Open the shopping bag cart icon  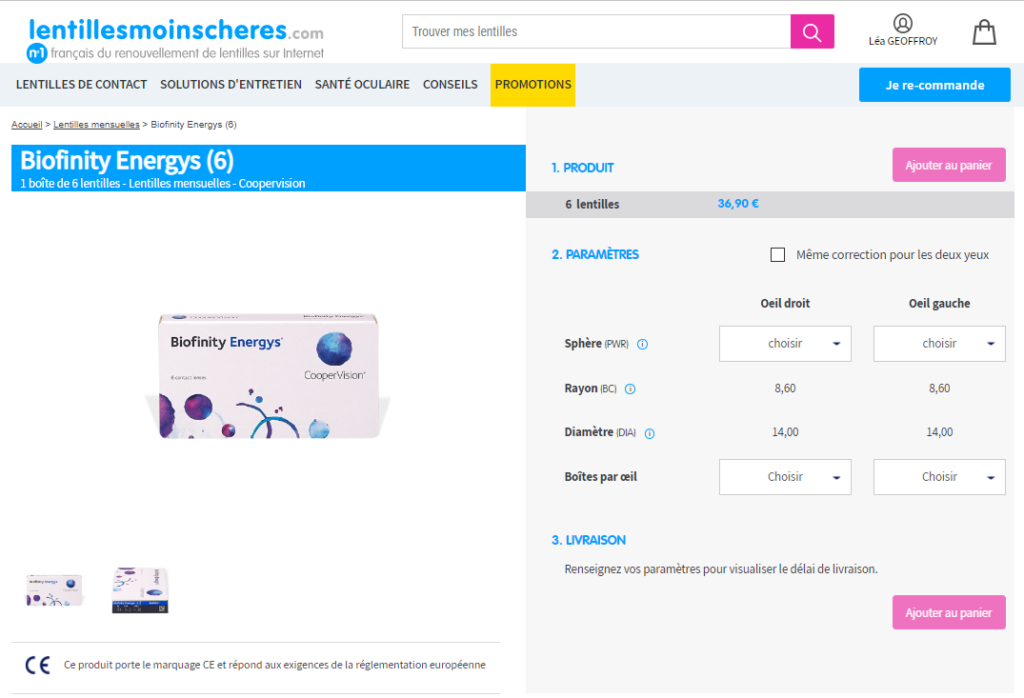[x=984, y=32]
